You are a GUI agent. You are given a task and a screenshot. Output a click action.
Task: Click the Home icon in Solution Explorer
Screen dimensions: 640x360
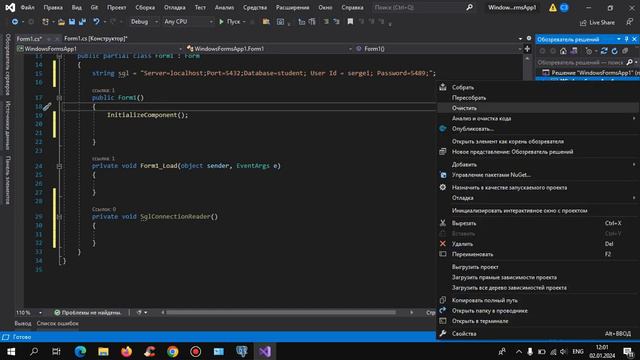pos(563,51)
